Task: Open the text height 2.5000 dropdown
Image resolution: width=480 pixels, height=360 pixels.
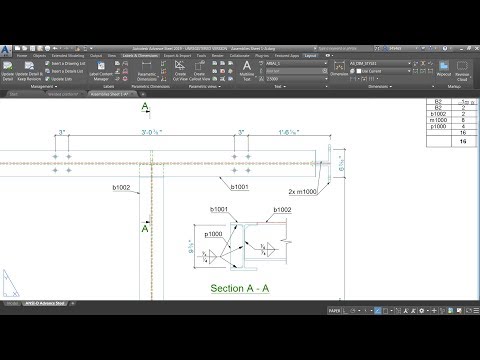Action: [326, 79]
